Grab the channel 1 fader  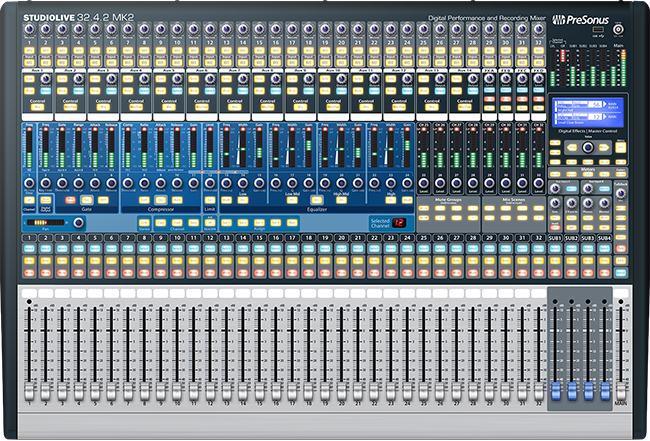[29, 391]
